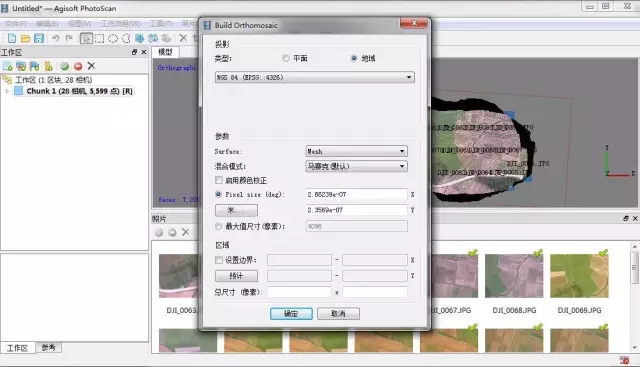Click the Save project floppy icon
The image size is (640, 367).
39,38
